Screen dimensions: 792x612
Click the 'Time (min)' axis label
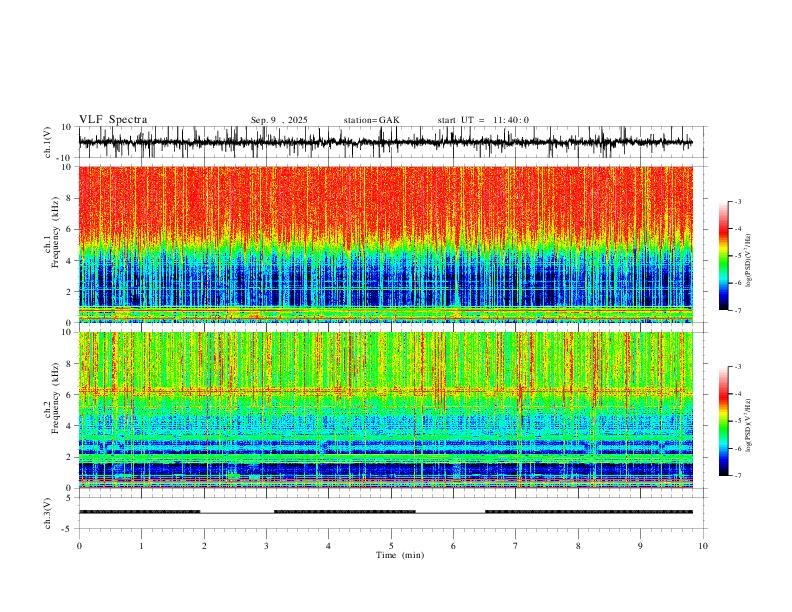tap(400, 555)
